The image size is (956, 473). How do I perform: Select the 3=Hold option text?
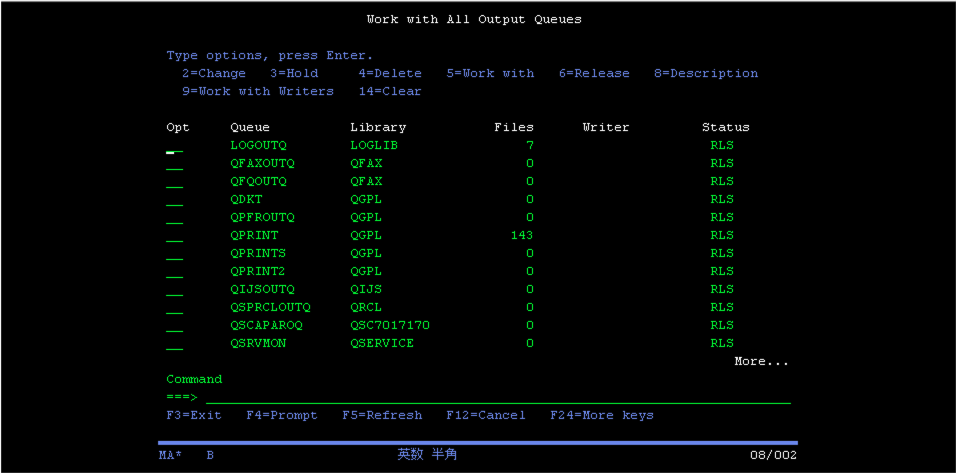coord(294,74)
